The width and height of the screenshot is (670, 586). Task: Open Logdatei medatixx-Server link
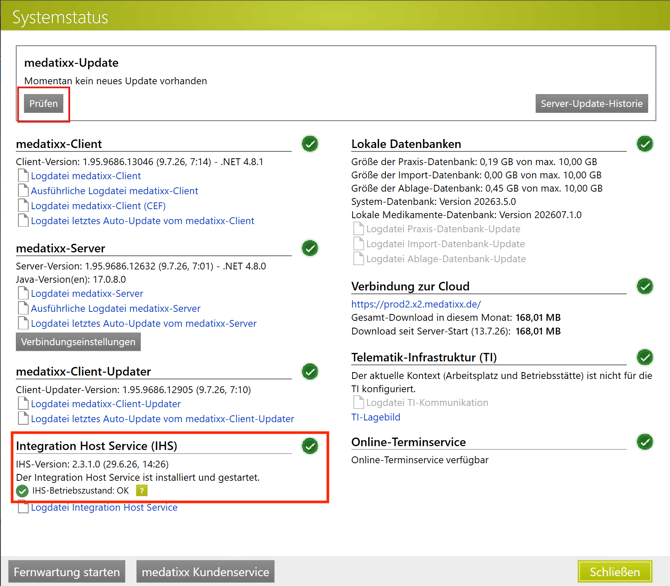tap(87, 293)
